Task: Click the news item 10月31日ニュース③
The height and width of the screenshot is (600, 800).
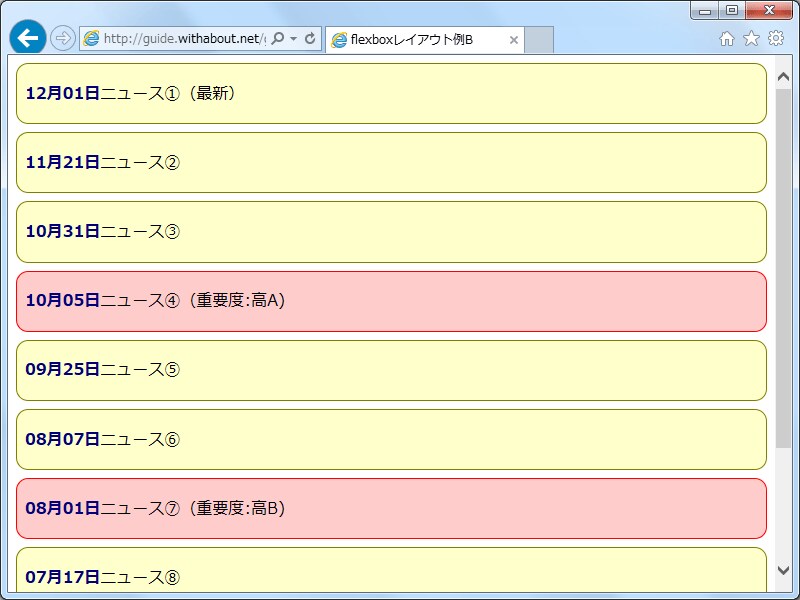Action: 391,232
